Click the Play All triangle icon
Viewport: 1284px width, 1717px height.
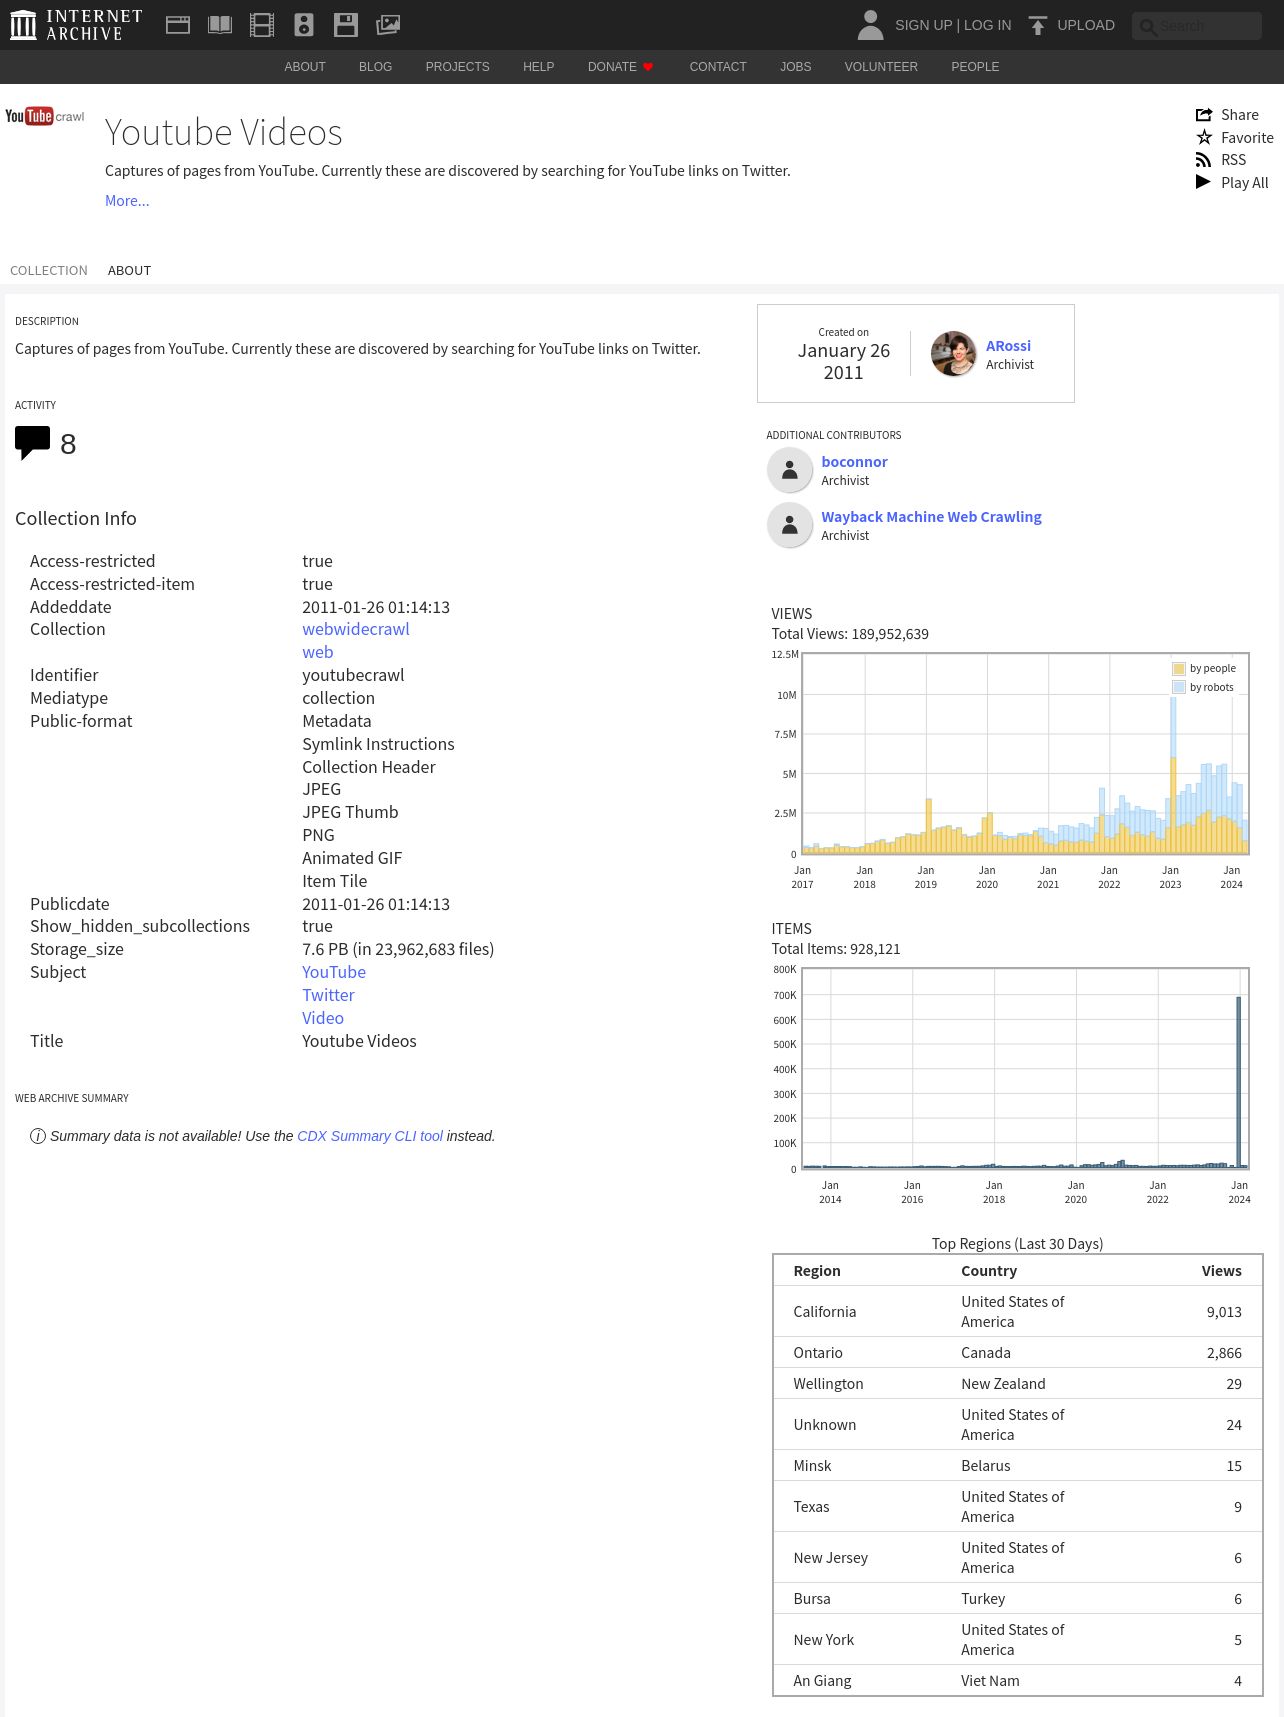coord(1203,182)
